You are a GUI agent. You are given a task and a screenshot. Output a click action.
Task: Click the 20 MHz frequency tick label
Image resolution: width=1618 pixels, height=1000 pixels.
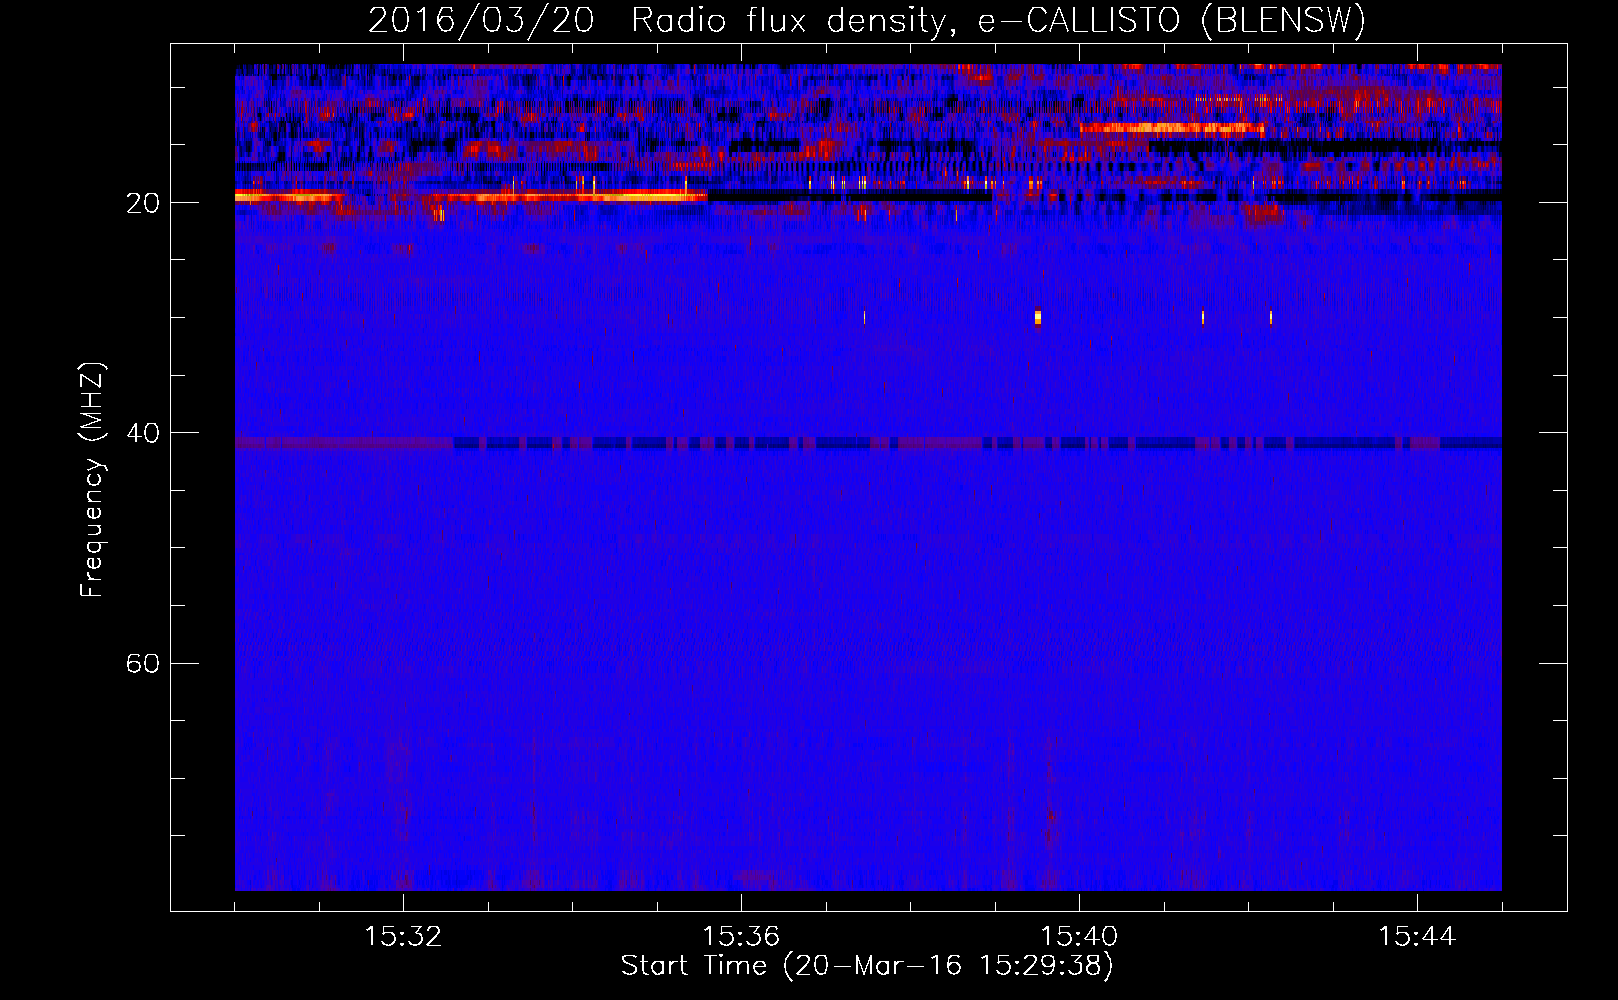tap(143, 203)
